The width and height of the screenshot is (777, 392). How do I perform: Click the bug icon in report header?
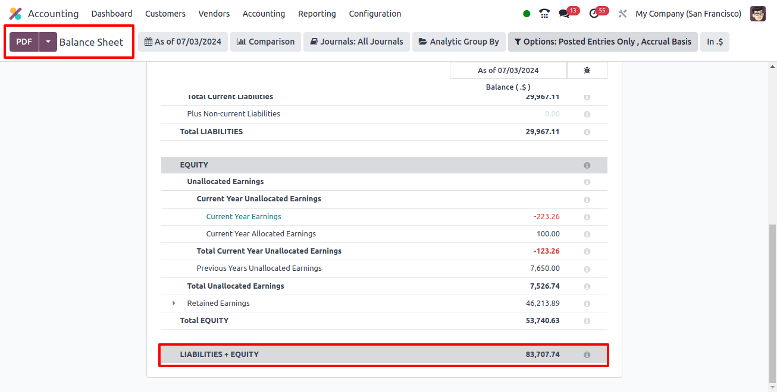587,70
